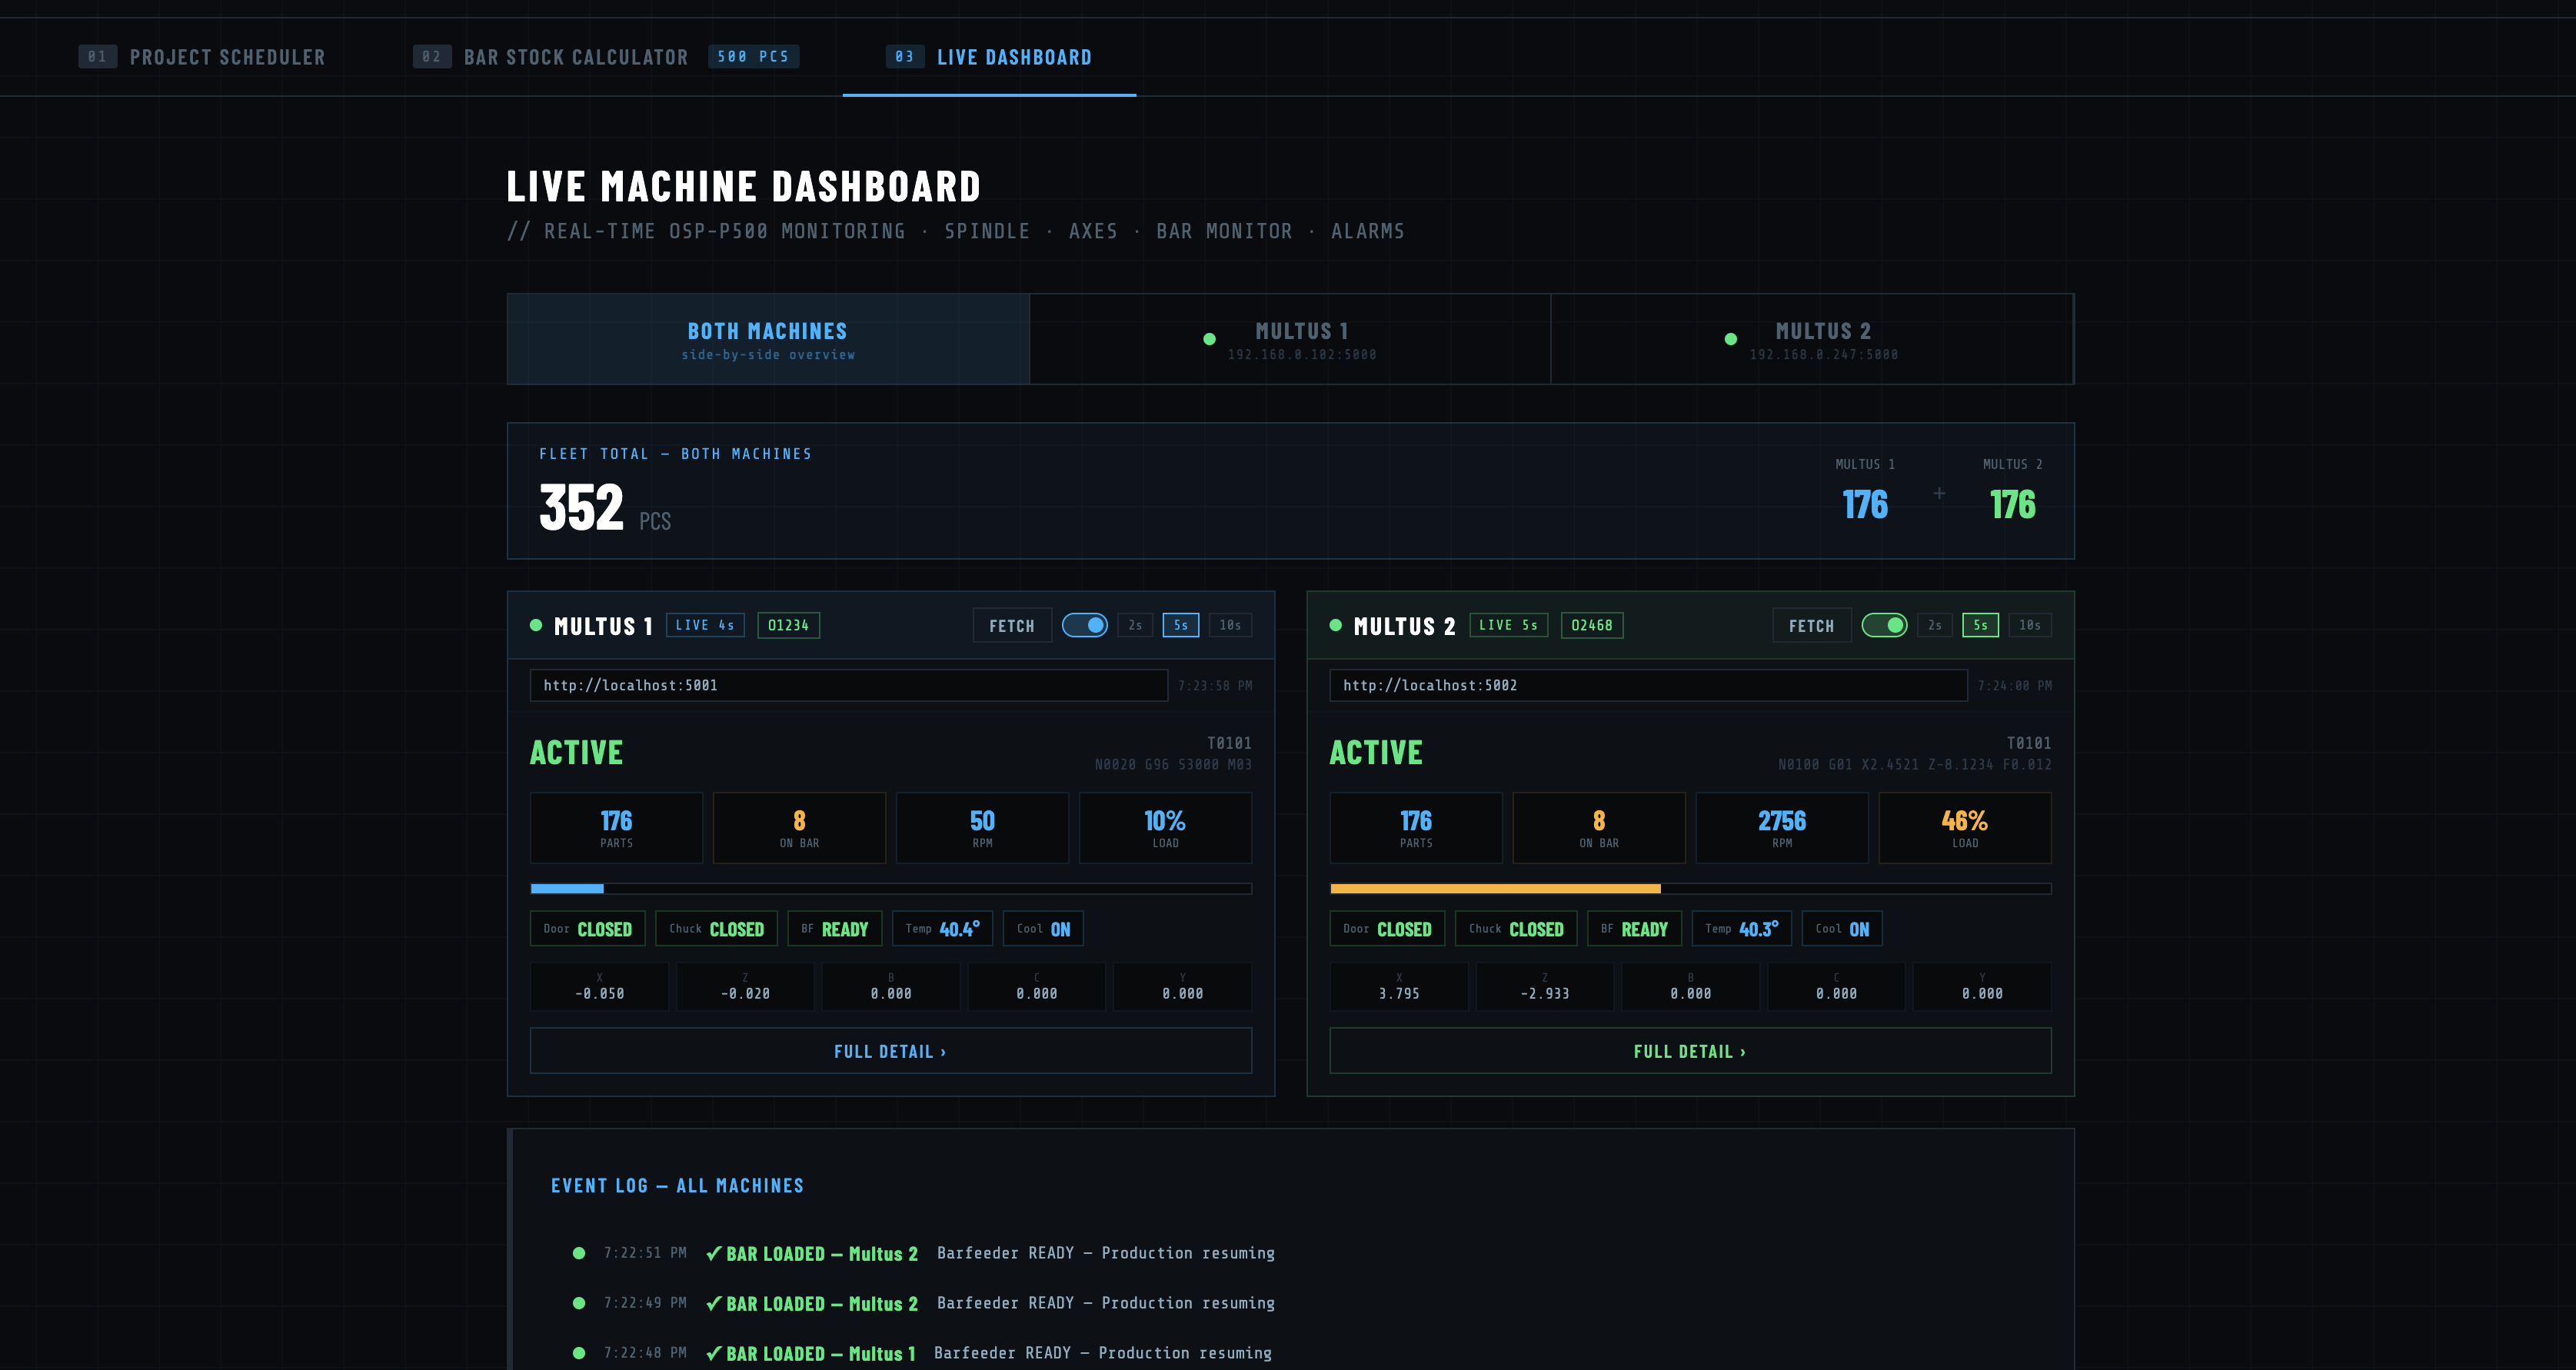Click the Cool ON indicator on Multus 2
This screenshot has height=1370, width=2576.
pos(1841,928)
